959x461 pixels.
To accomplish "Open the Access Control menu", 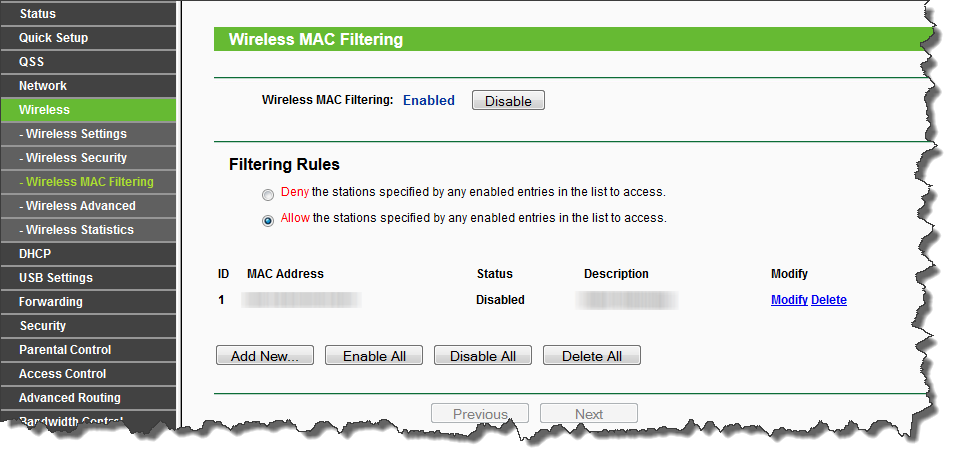I will (62, 374).
